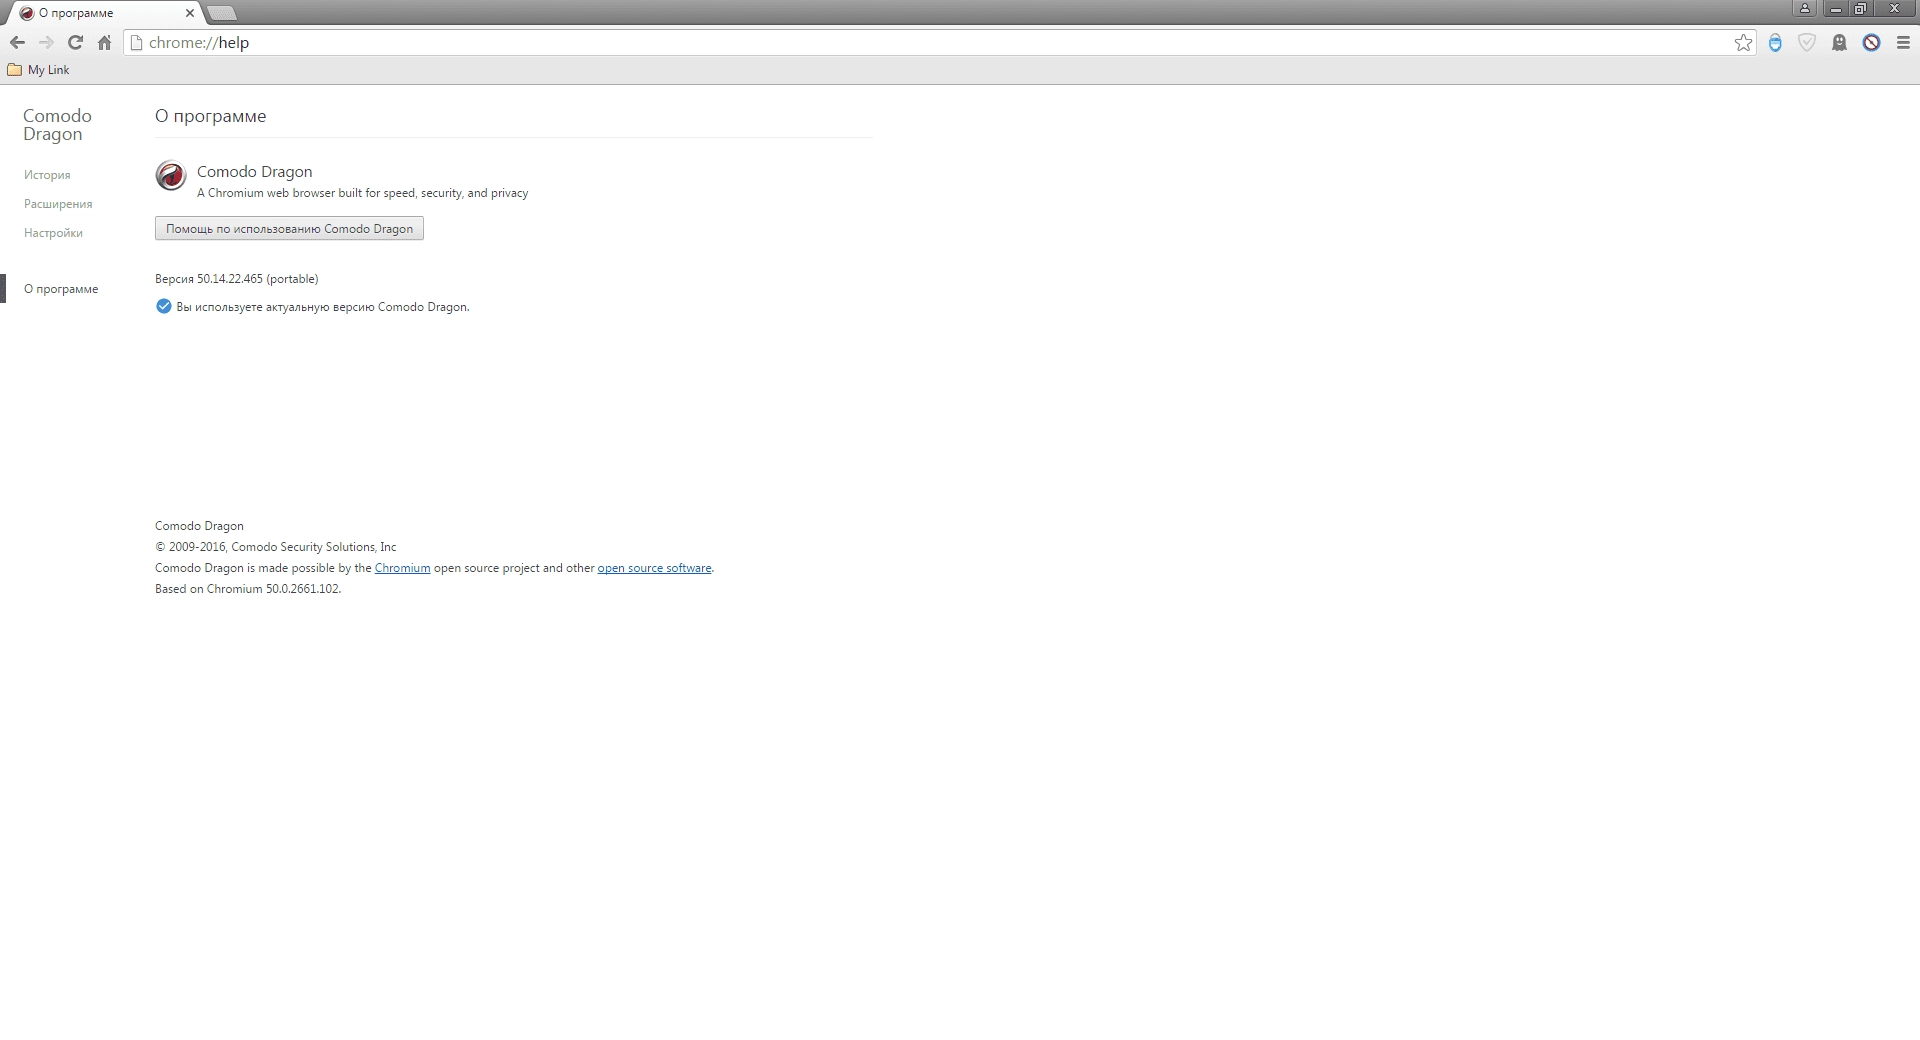Restore down the browser window
The width and height of the screenshot is (1920, 1040).
pos(1860,9)
